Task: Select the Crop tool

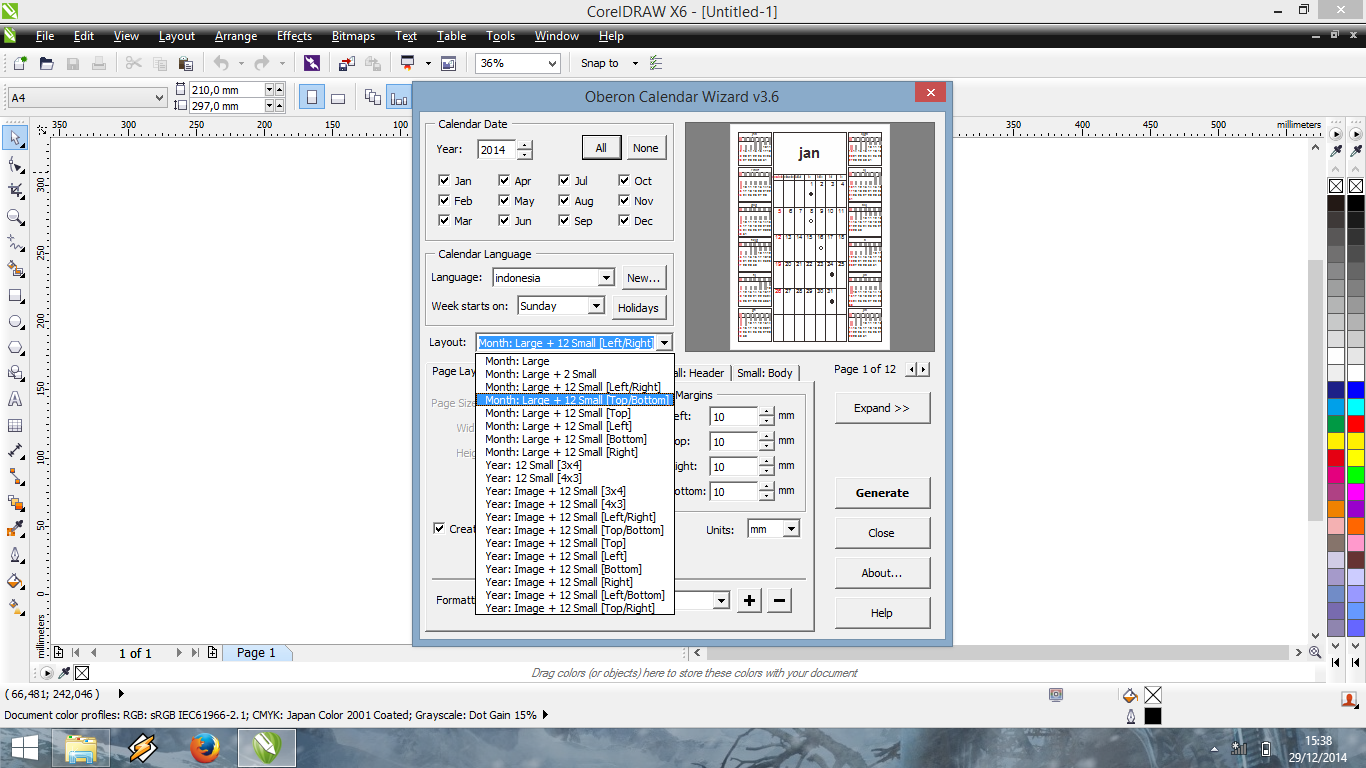Action: pos(15,190)
